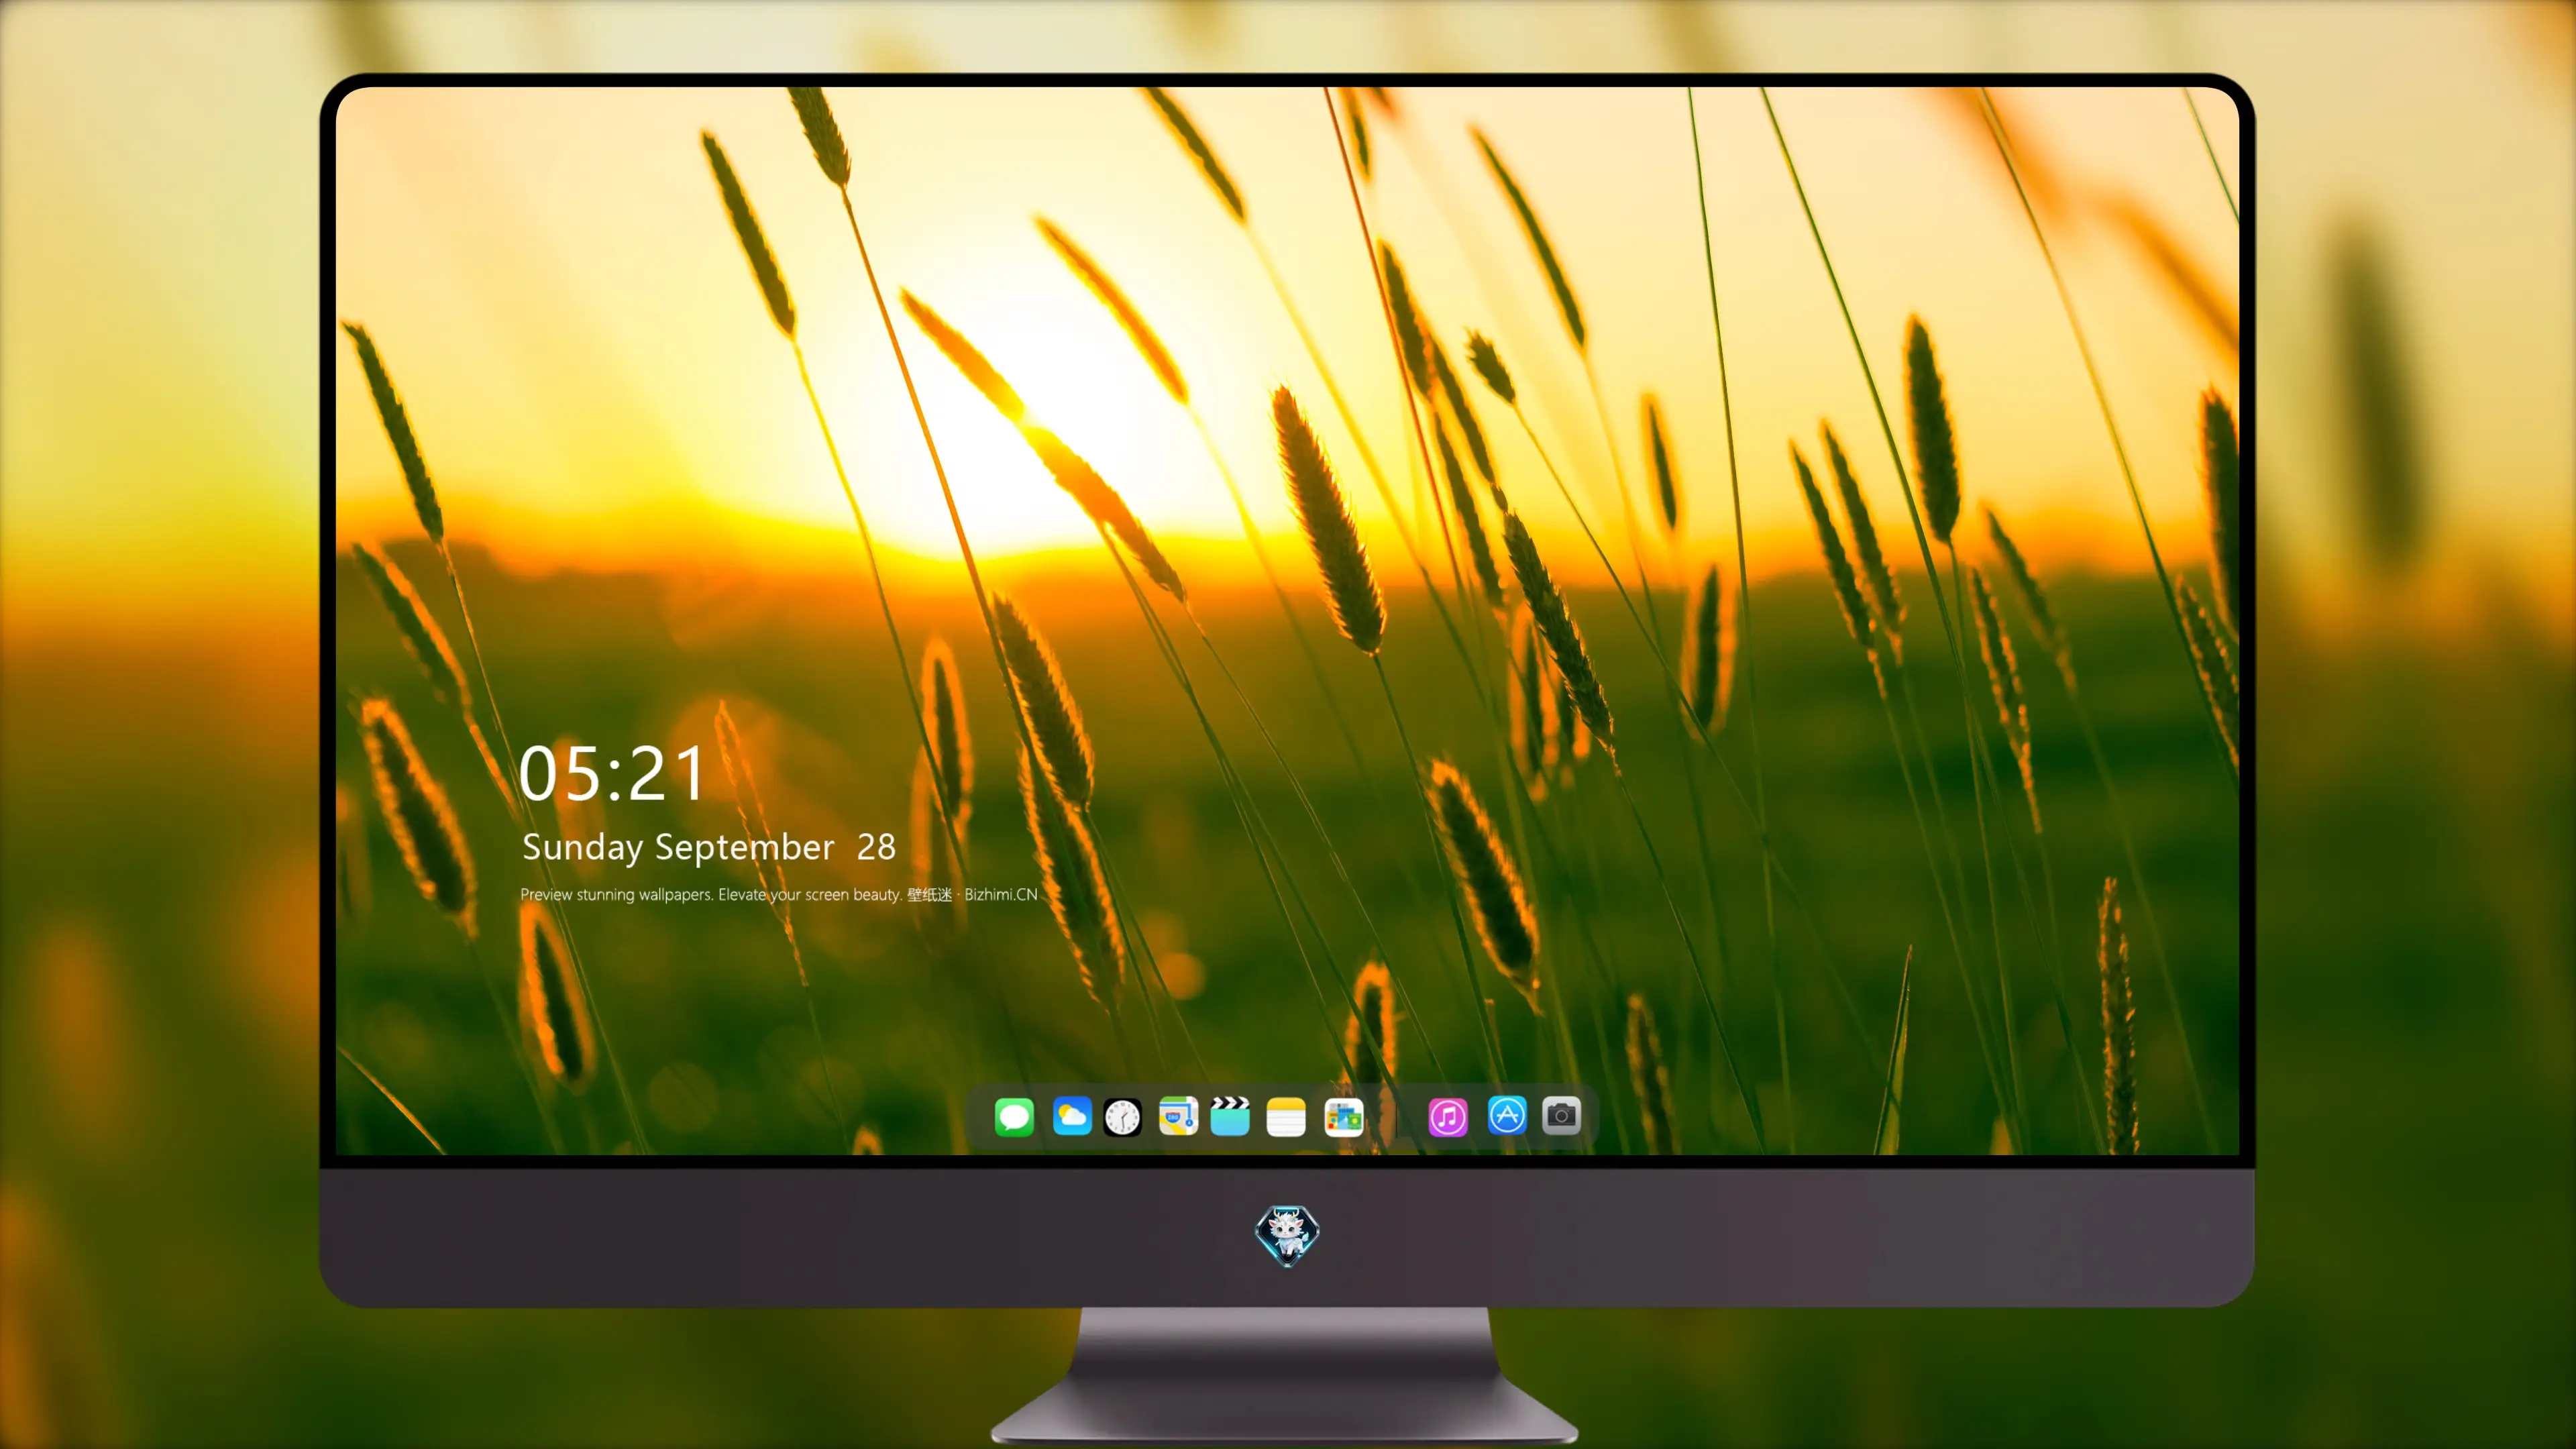This screenshot has width=2576, height=1449.
Task: Open the green Messages app in the dock
Action: [x=1014, y=1117]
